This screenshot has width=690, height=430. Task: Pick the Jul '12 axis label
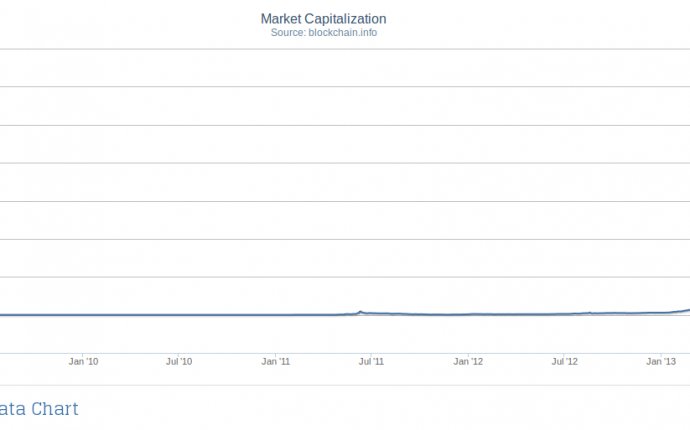(565, 361)
